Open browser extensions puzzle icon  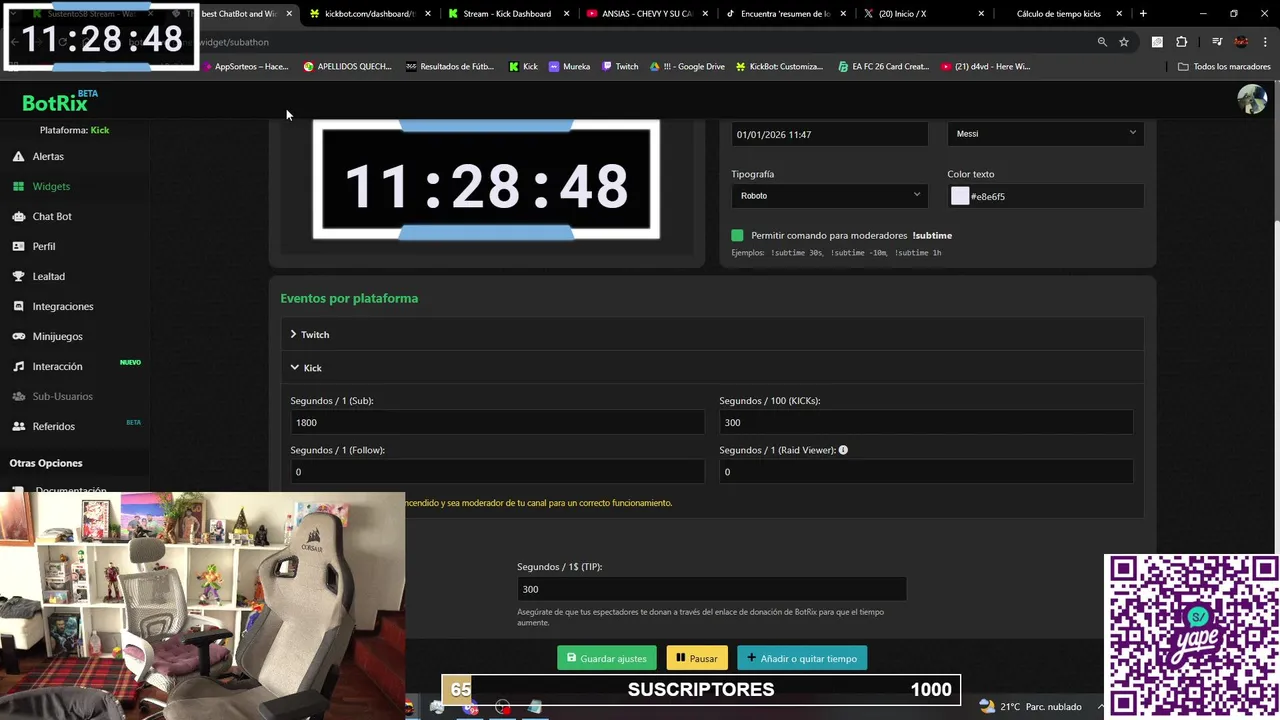(x=1181, y=42)
